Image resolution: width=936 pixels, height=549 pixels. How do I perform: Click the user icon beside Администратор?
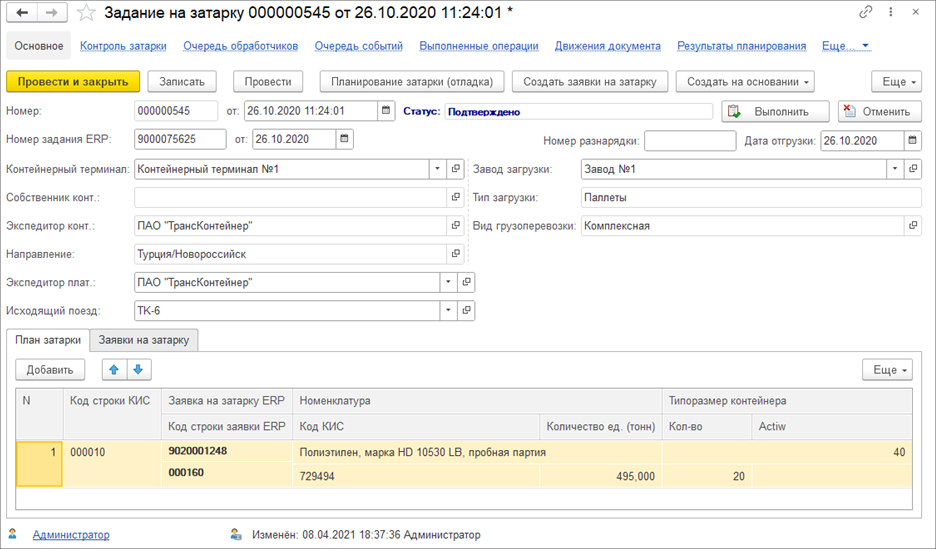pos(13,534)
